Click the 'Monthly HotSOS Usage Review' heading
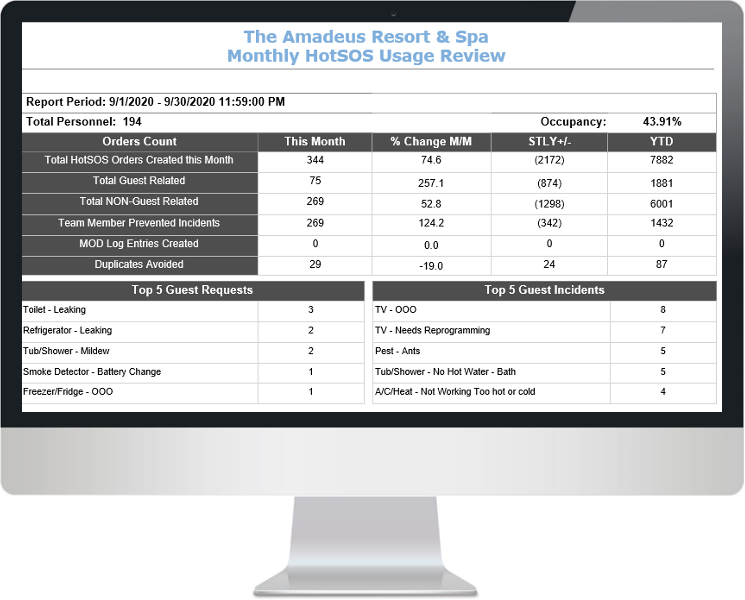Viewport: 745px width, 600px height. (x=366, y=56)
